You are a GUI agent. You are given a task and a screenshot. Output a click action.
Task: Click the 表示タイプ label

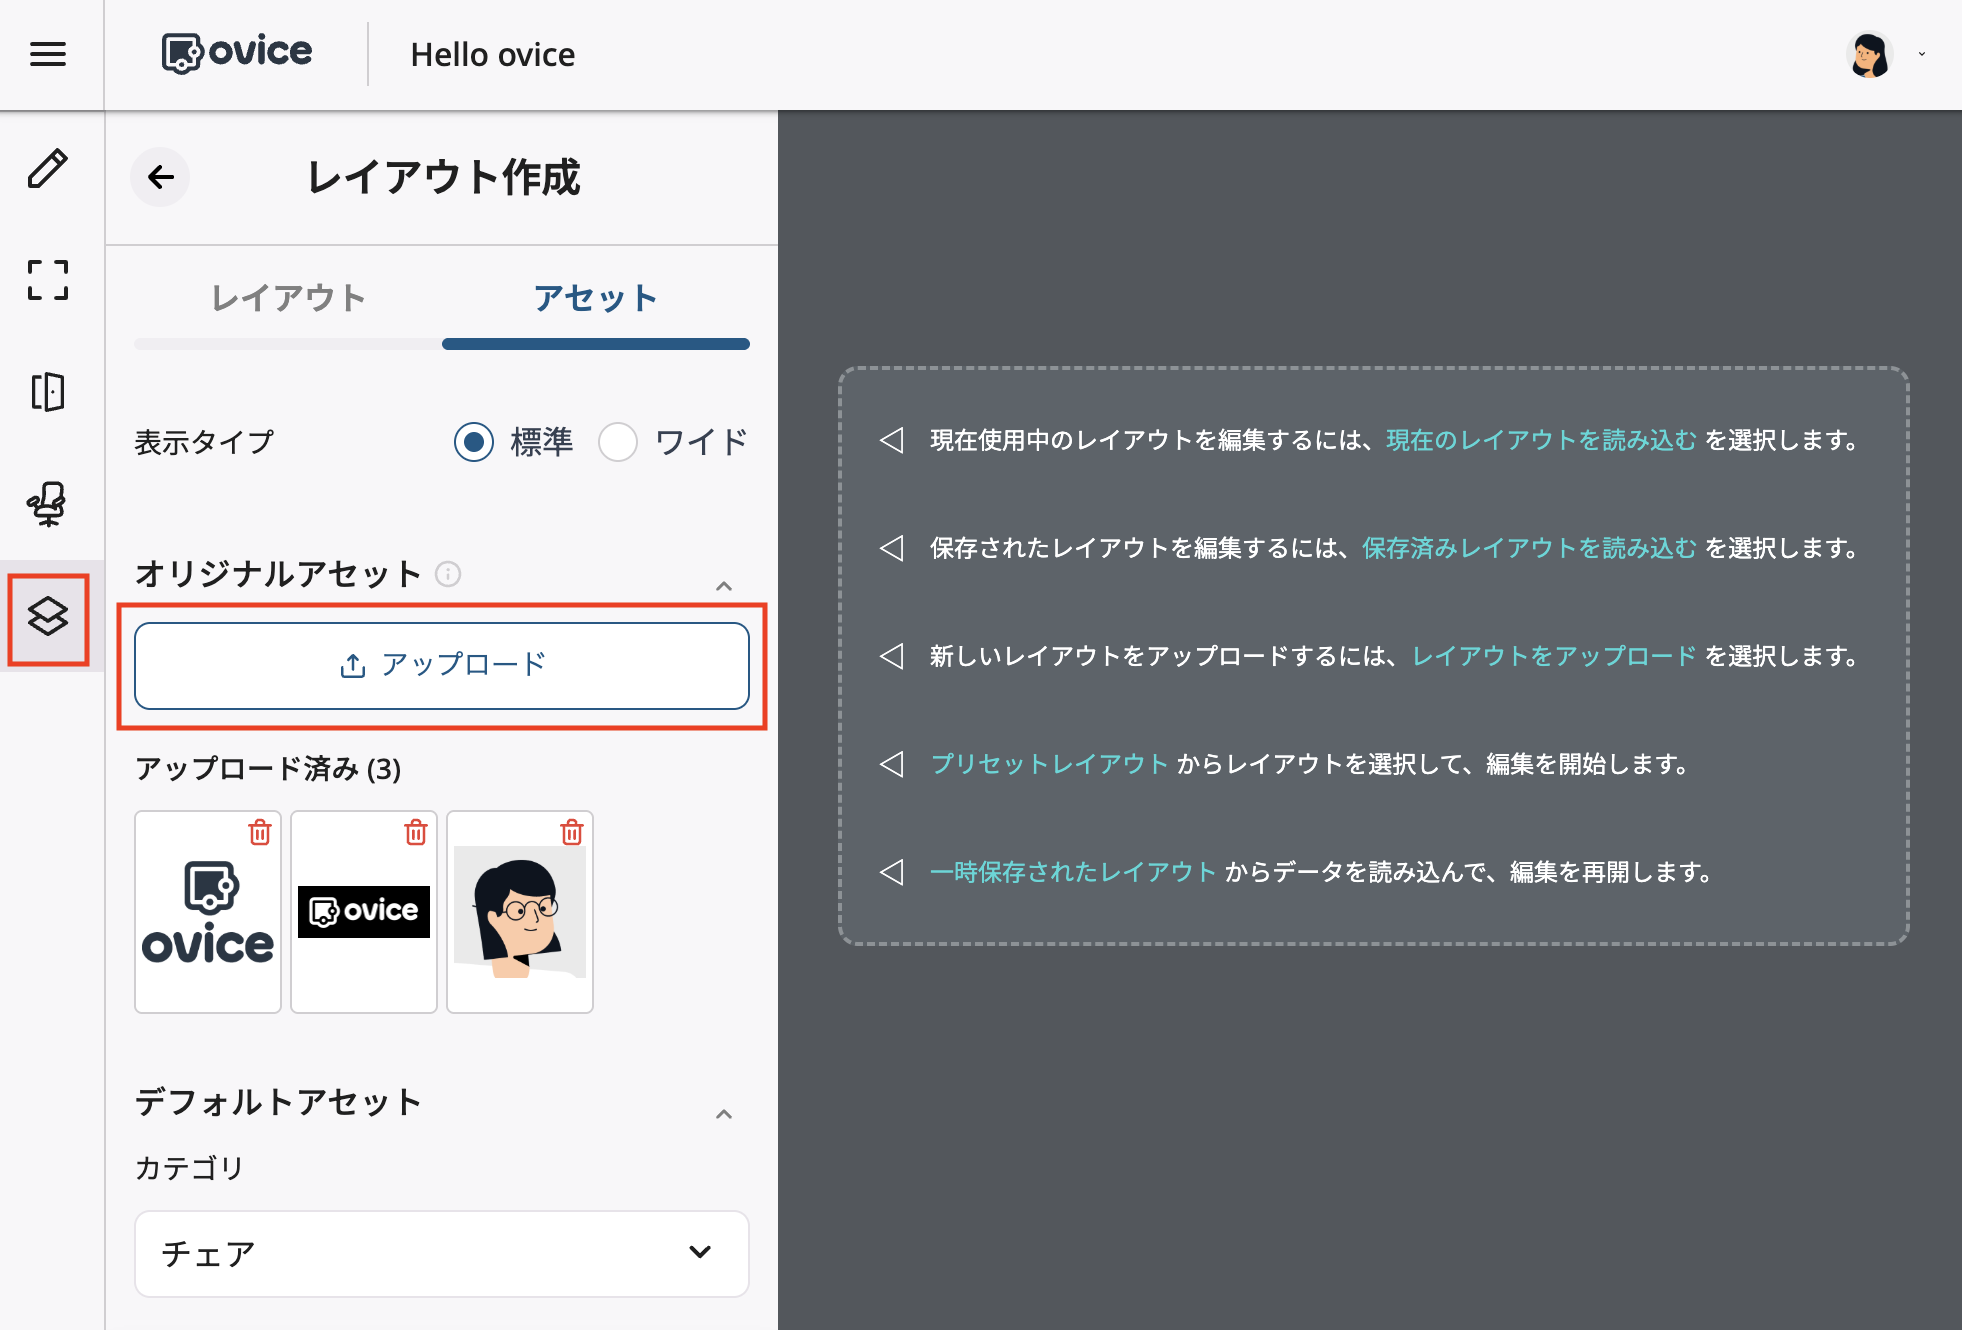tap(204, 442)
